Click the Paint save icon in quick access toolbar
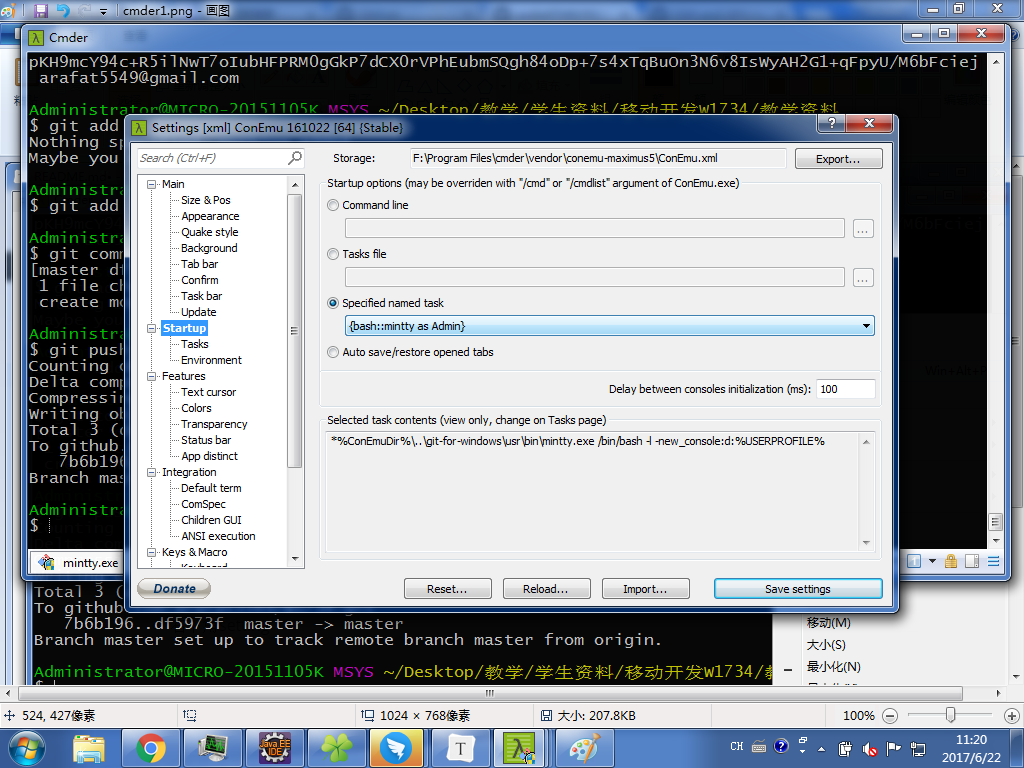Image resolution: width=1024 pixels, height=768 pixels. (40, 10)
